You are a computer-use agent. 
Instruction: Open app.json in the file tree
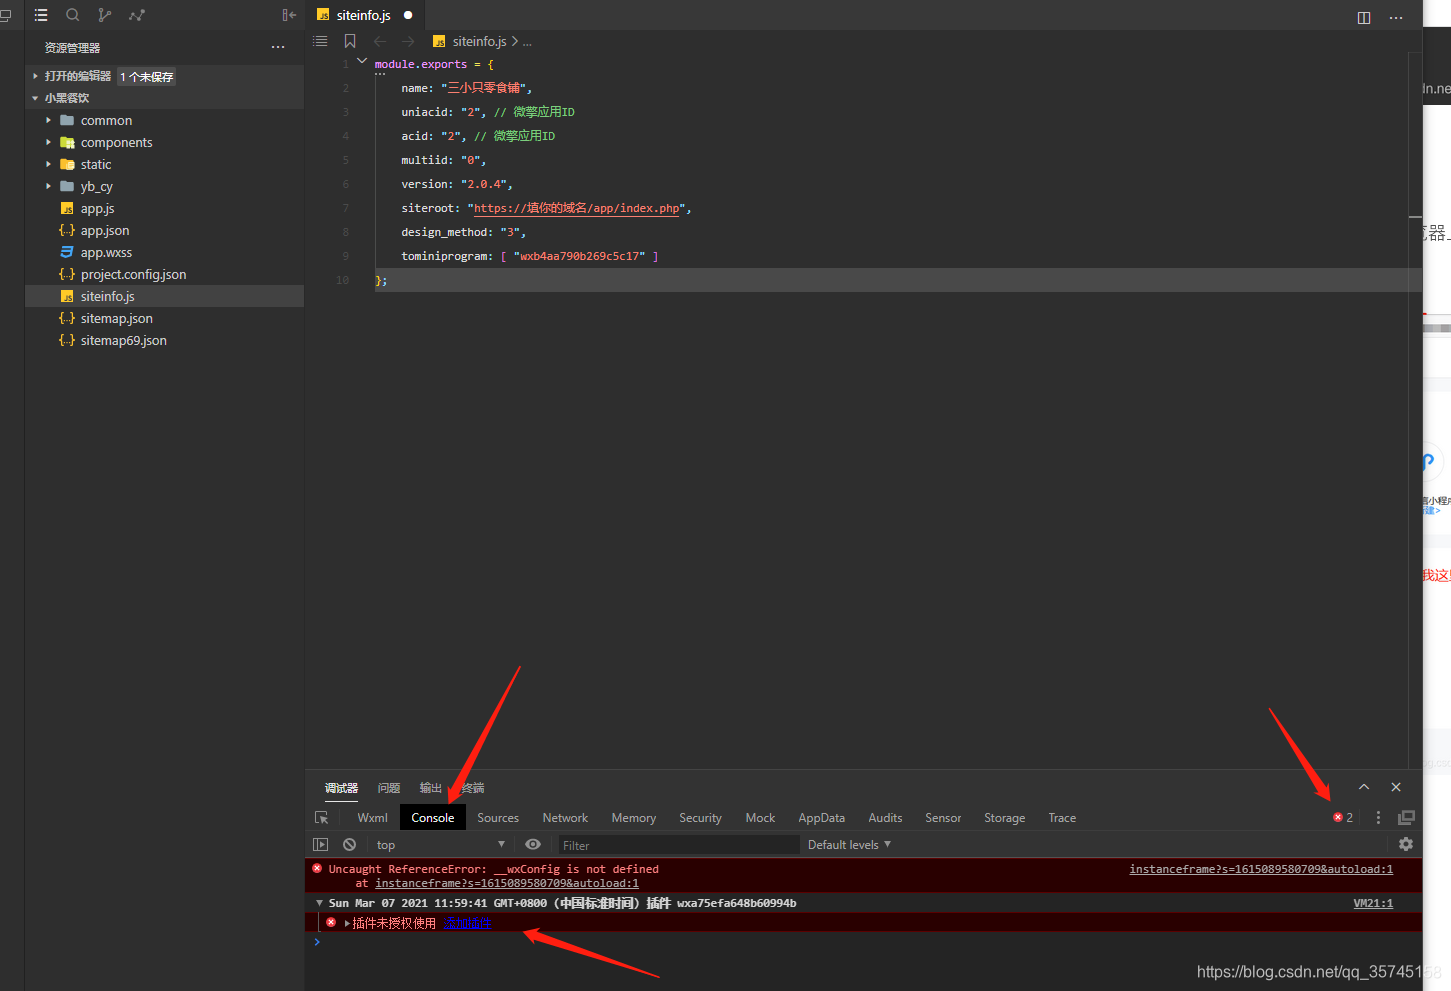coord(105,230)
